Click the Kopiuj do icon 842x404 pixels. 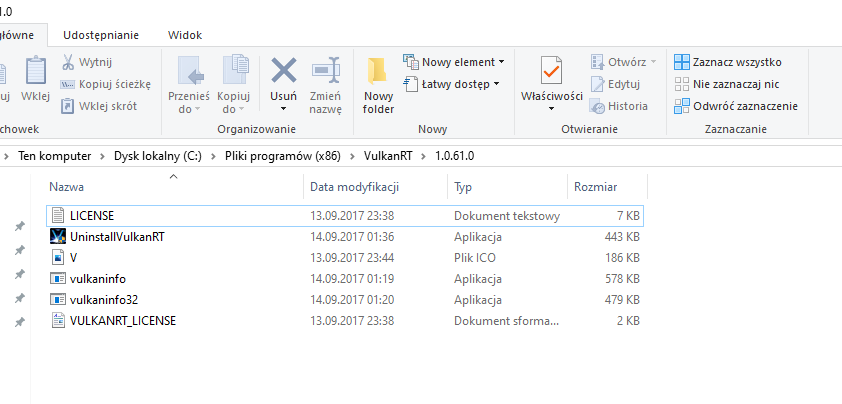click(236, 70)
